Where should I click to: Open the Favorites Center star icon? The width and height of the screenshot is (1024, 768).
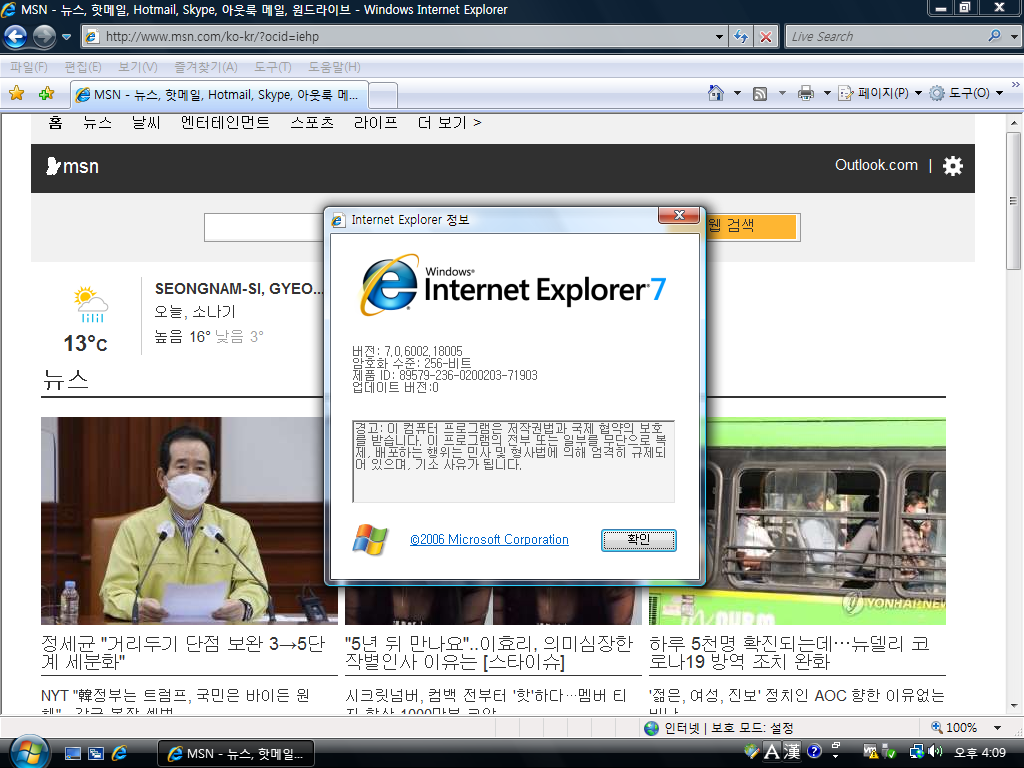point(17,93)
